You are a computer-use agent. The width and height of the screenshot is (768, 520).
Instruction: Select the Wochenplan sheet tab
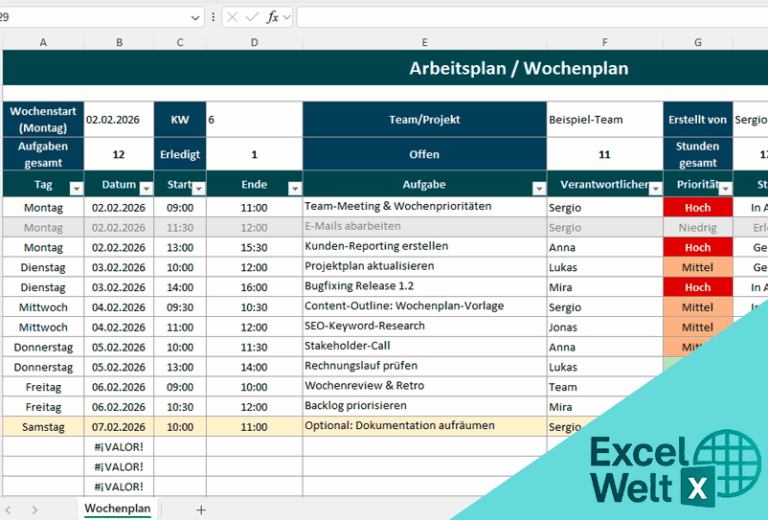[x=118, y=509]
